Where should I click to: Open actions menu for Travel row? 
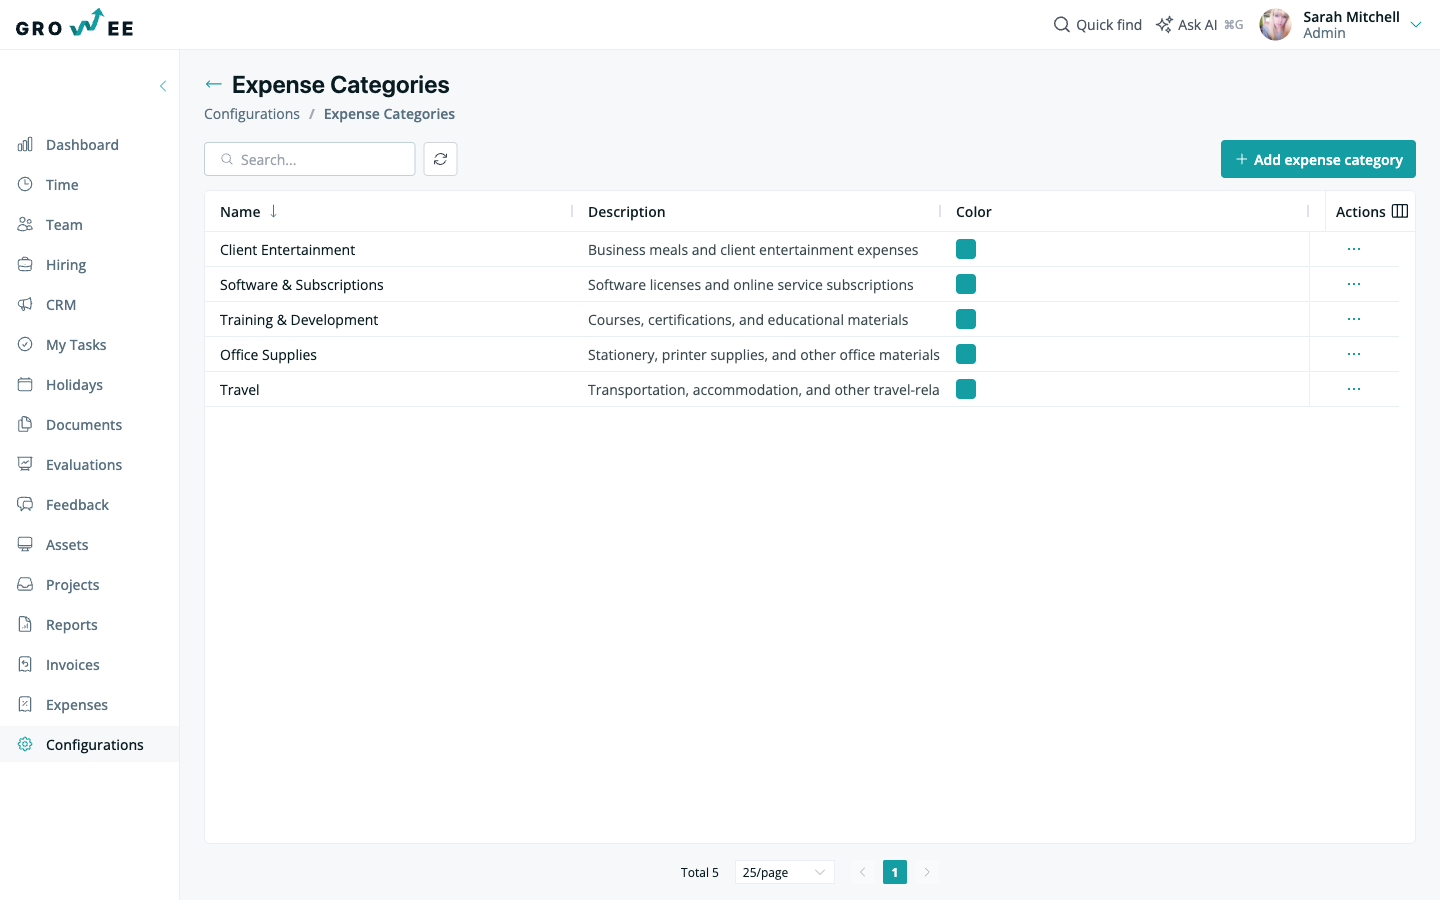pyautogui.click(x=1354, y=389)
